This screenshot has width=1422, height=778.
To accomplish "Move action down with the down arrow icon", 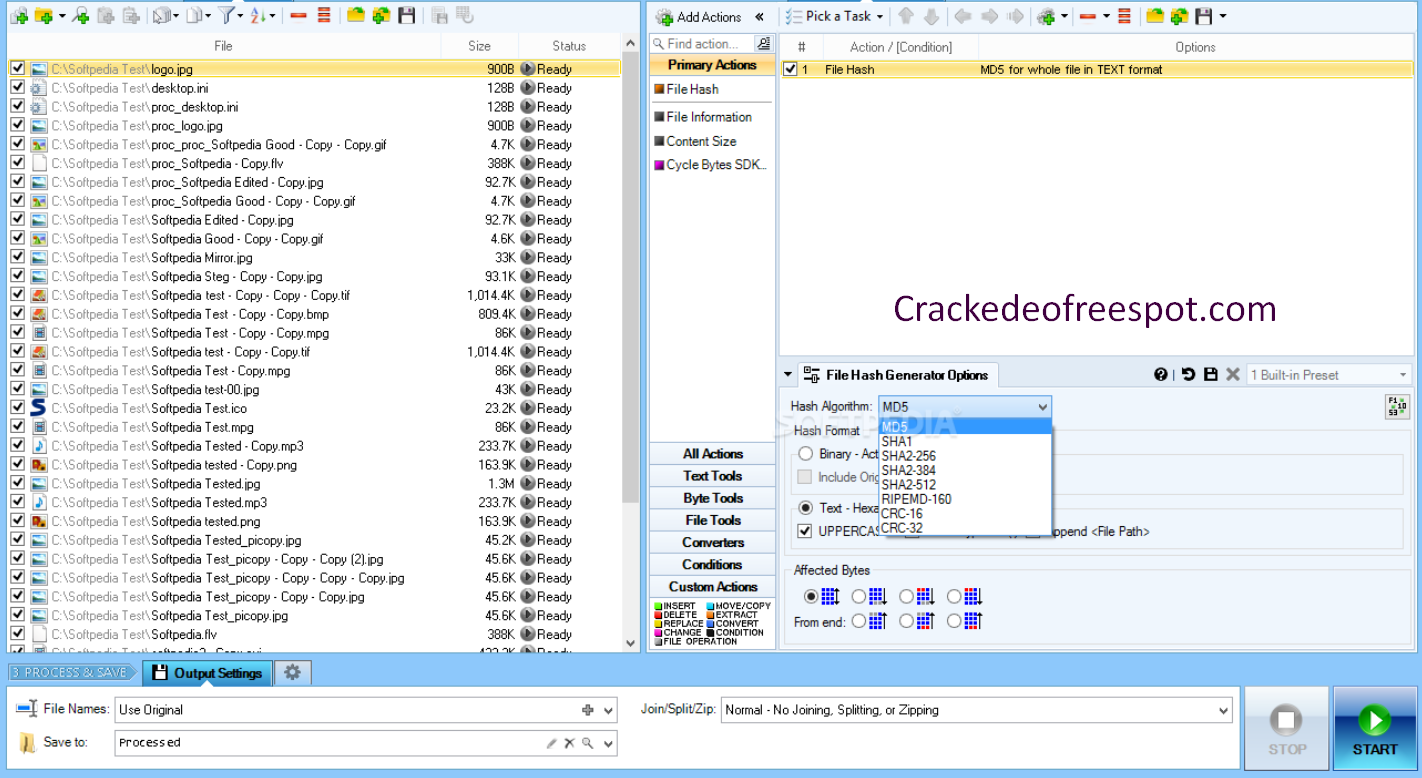I will coord(930,16).
